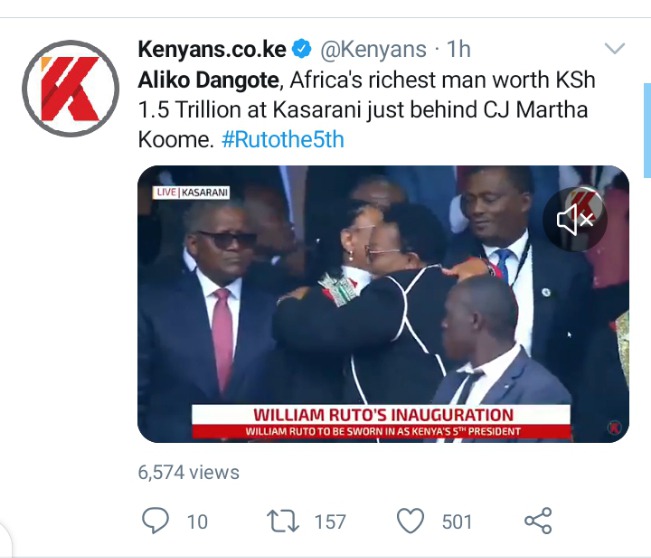Image resolution: width=651 pixels, height=558 pixels.
Task: Unmute the video with speaker icon
Action: point(575,219)
